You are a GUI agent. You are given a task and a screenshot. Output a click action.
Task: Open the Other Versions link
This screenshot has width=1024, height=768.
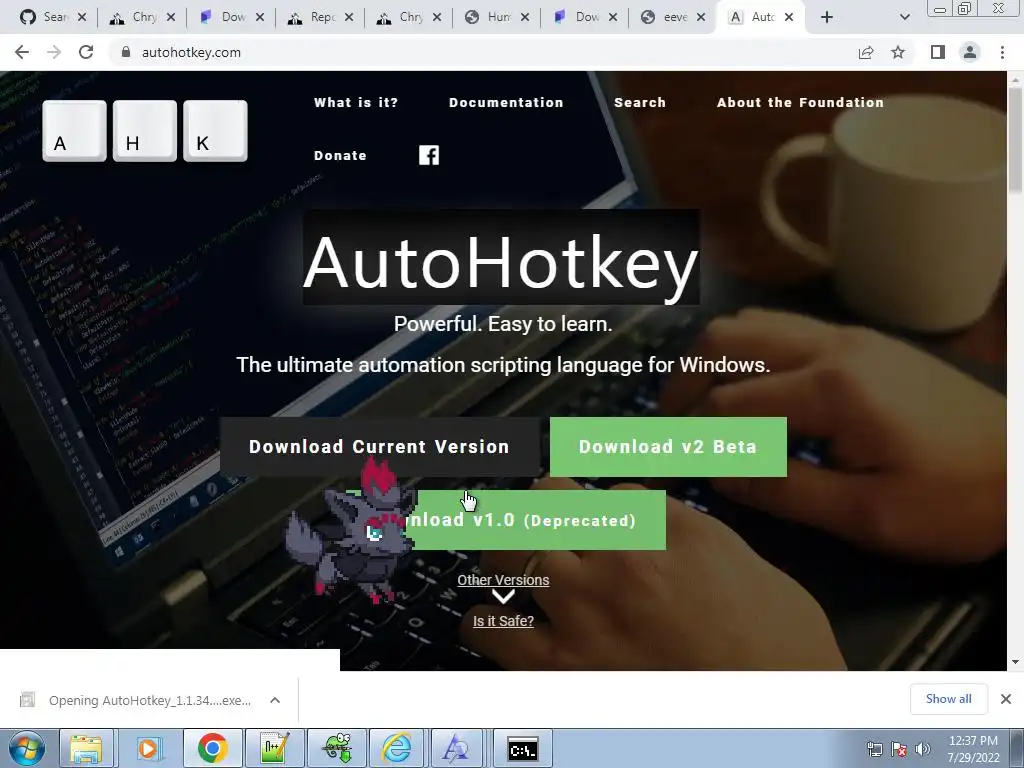(x=503, y=580)
